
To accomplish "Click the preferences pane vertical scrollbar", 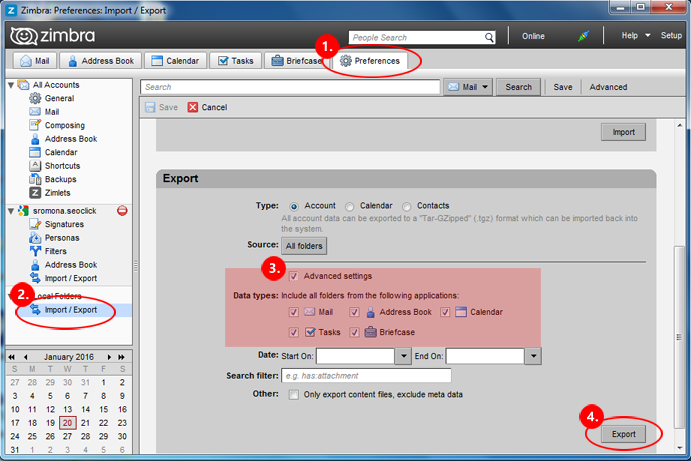I will click(x=679, y=337).
